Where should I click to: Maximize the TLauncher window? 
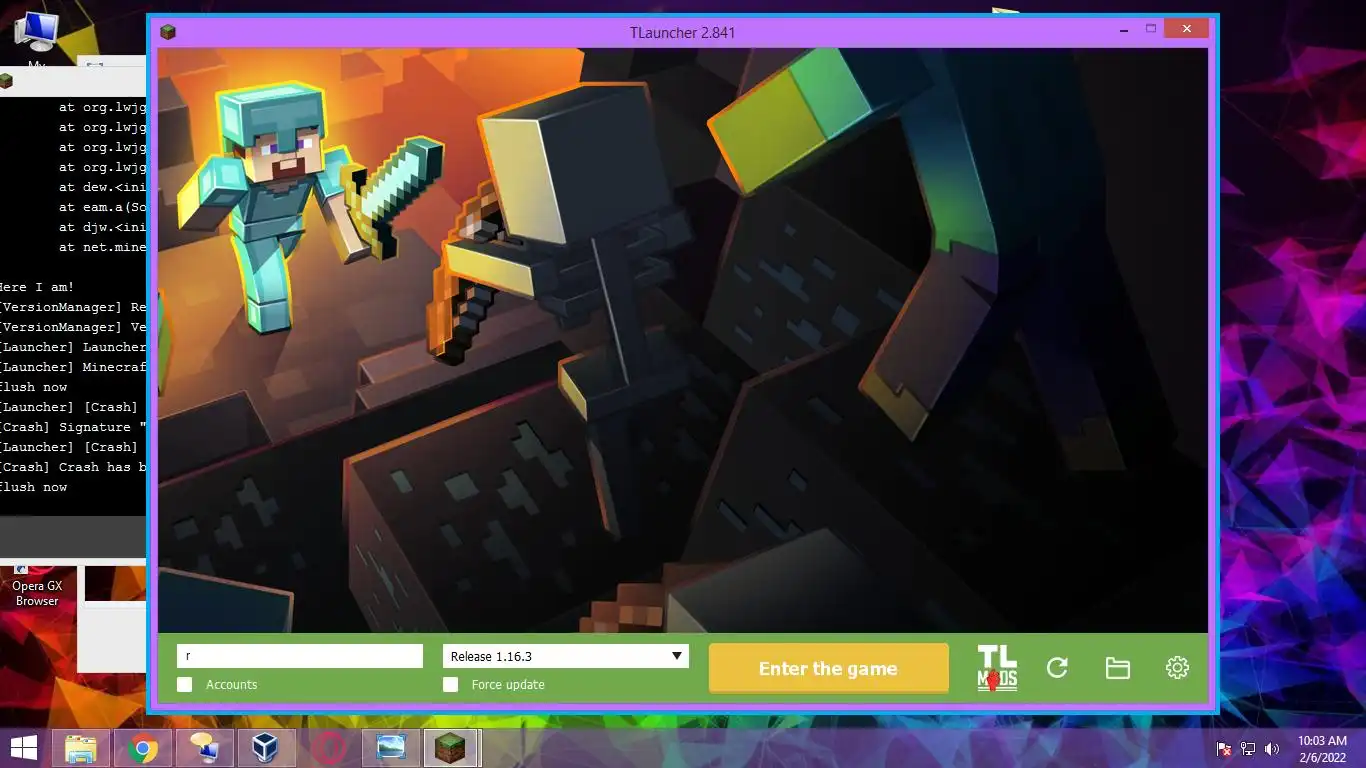[1151, 29]
